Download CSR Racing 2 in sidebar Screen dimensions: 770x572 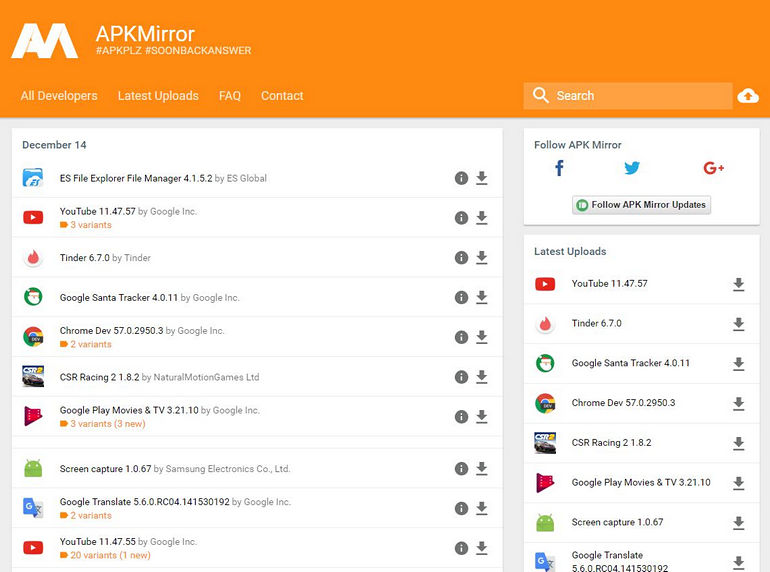739,443
